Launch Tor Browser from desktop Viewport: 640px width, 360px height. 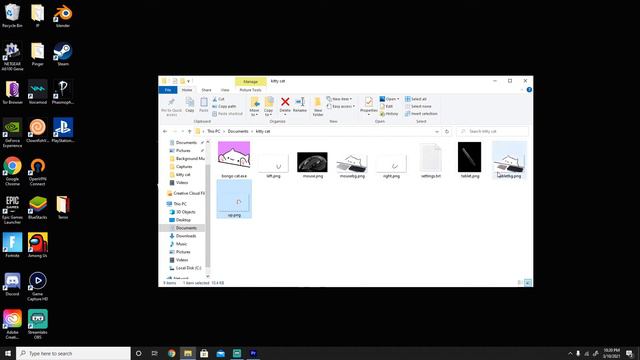pyautogui.click(x=12, y=93)
